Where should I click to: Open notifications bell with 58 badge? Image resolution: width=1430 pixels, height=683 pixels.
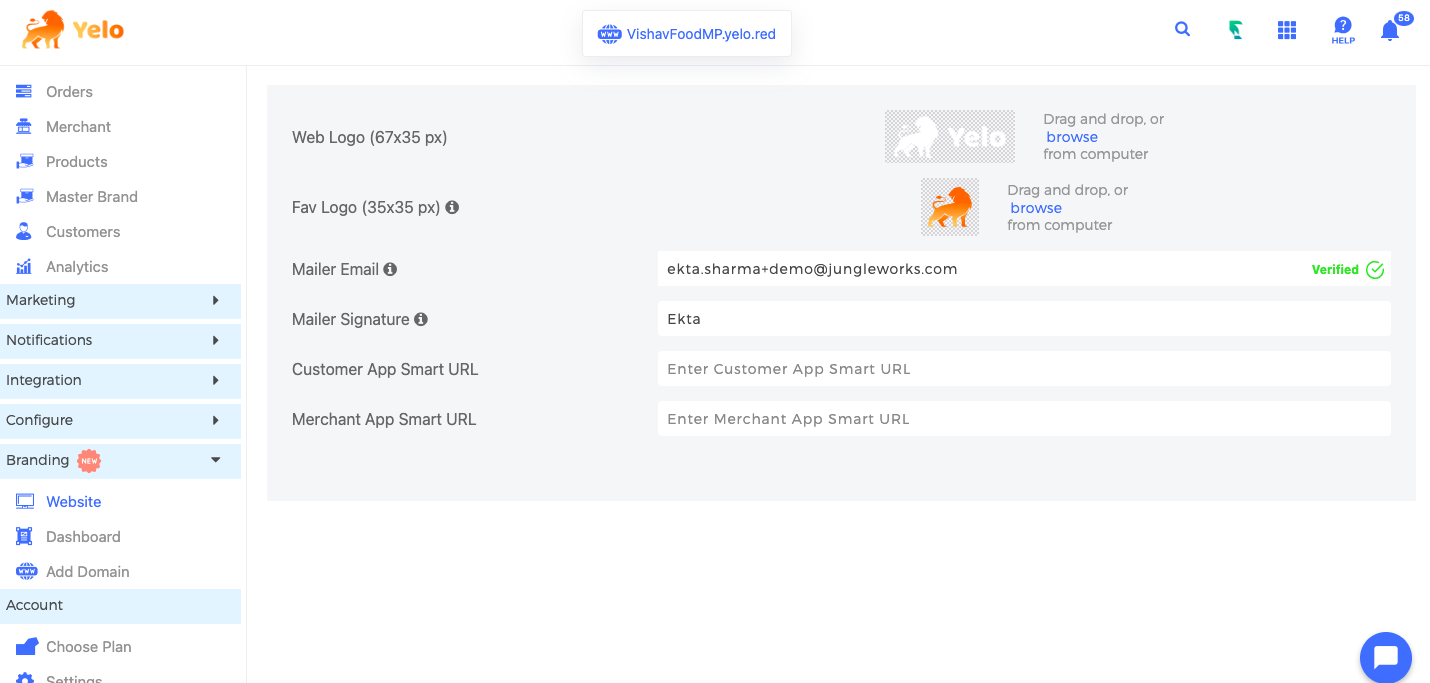1390,30
